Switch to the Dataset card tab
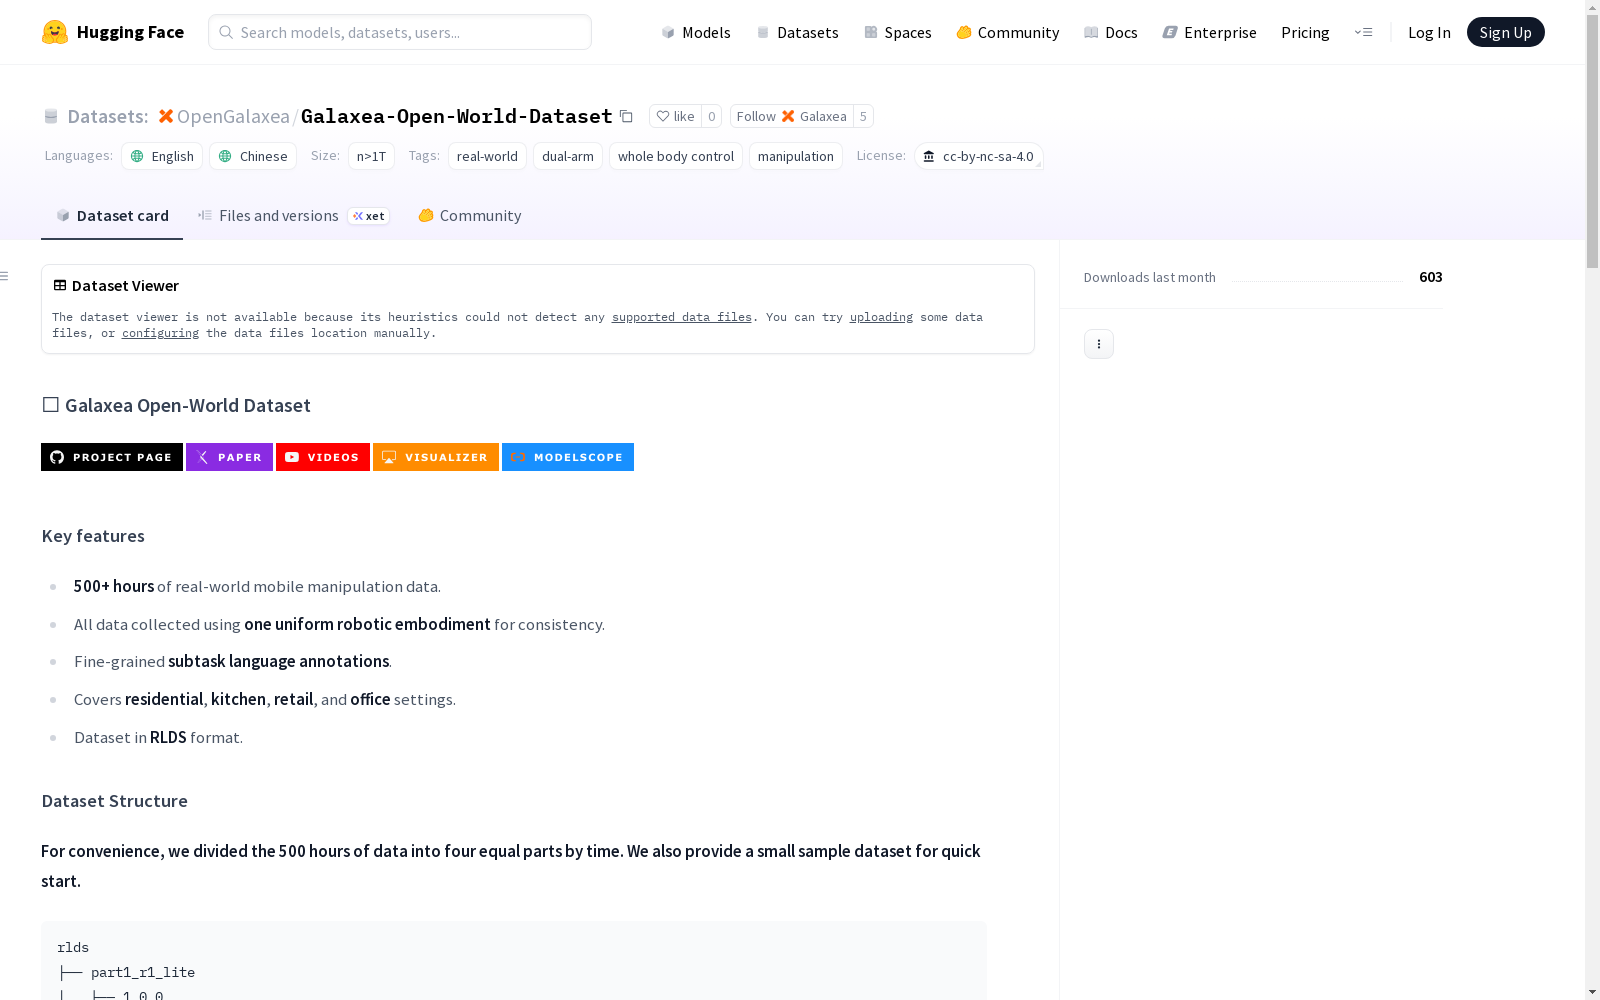Screen dimensions: 1600x1000 [x=112, y=215]
